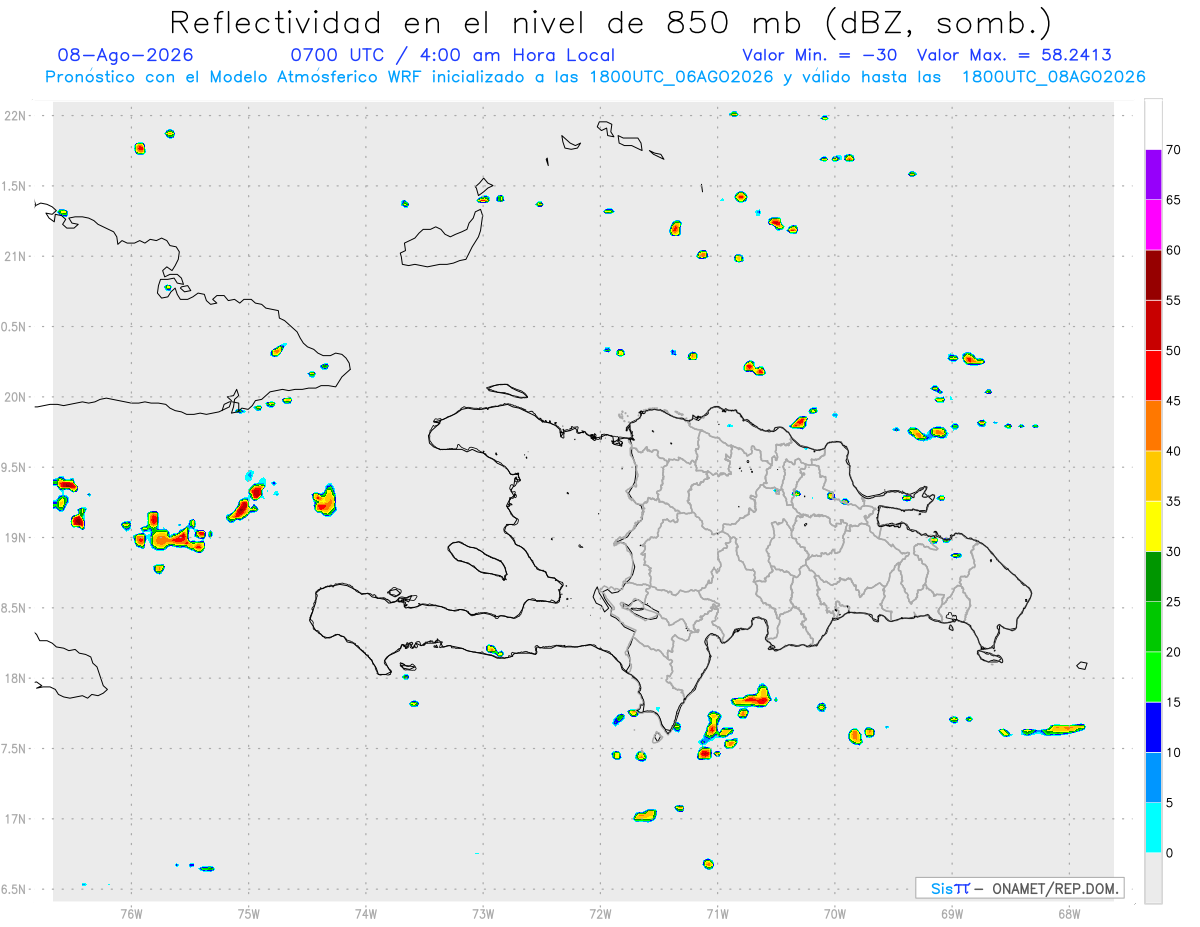Viewport: 1200px width, 927px height.
Task: Select the 'Valor Max. = 58.2413' text
Action: tap(1014, 55)
